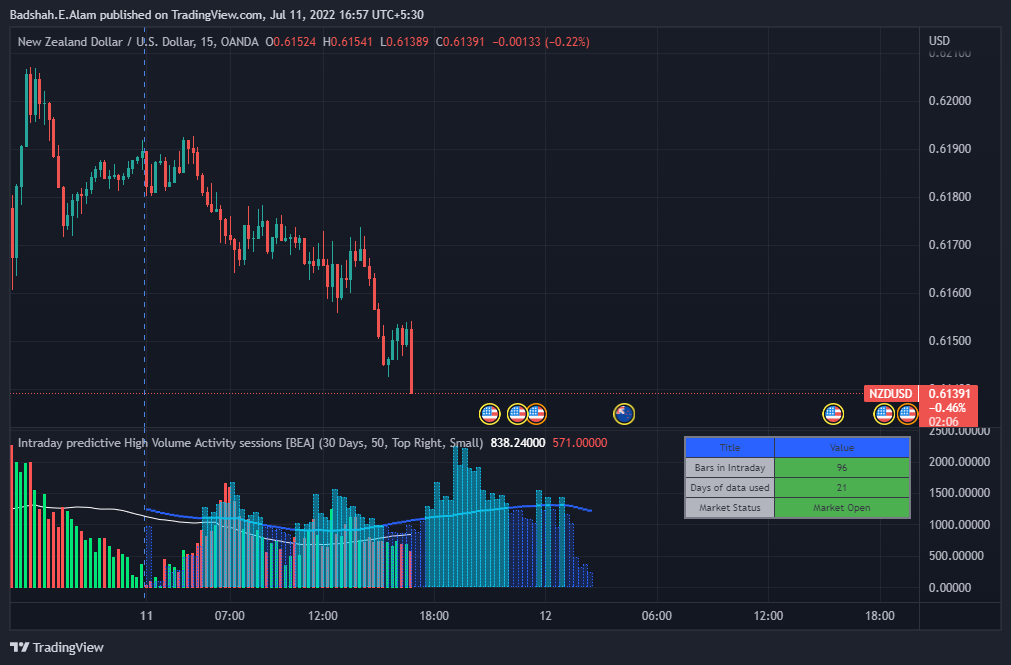Click the 1500.00000 indicator axis label
1011x665 pixels.
pyautogui.click(x=959, y=493)
